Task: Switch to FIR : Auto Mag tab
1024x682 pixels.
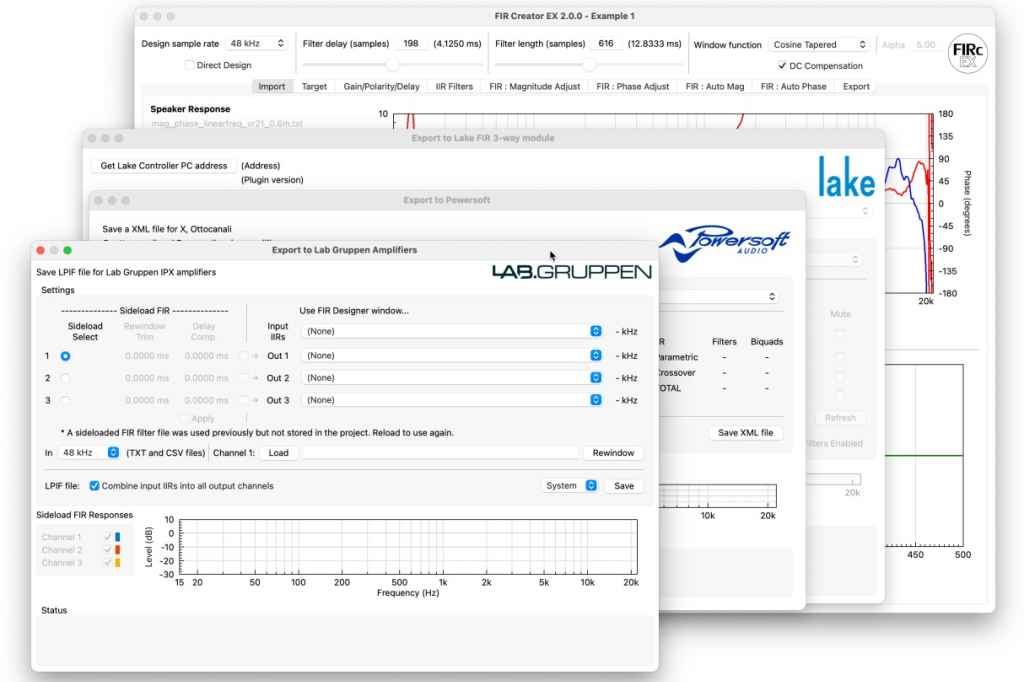Action: pyautogui.click(x=714, y=86)
